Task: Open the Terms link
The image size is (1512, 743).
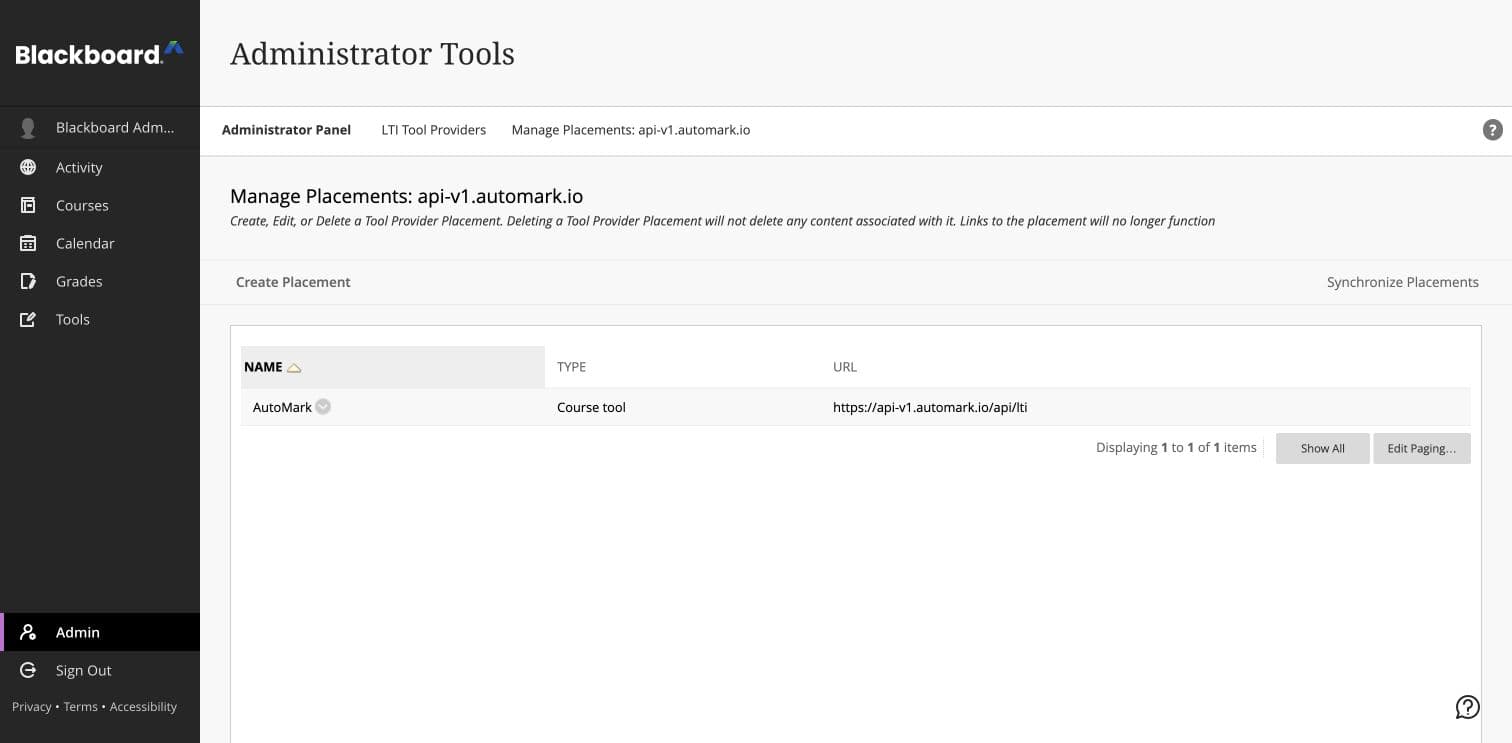Action: [x=81, y=706]
